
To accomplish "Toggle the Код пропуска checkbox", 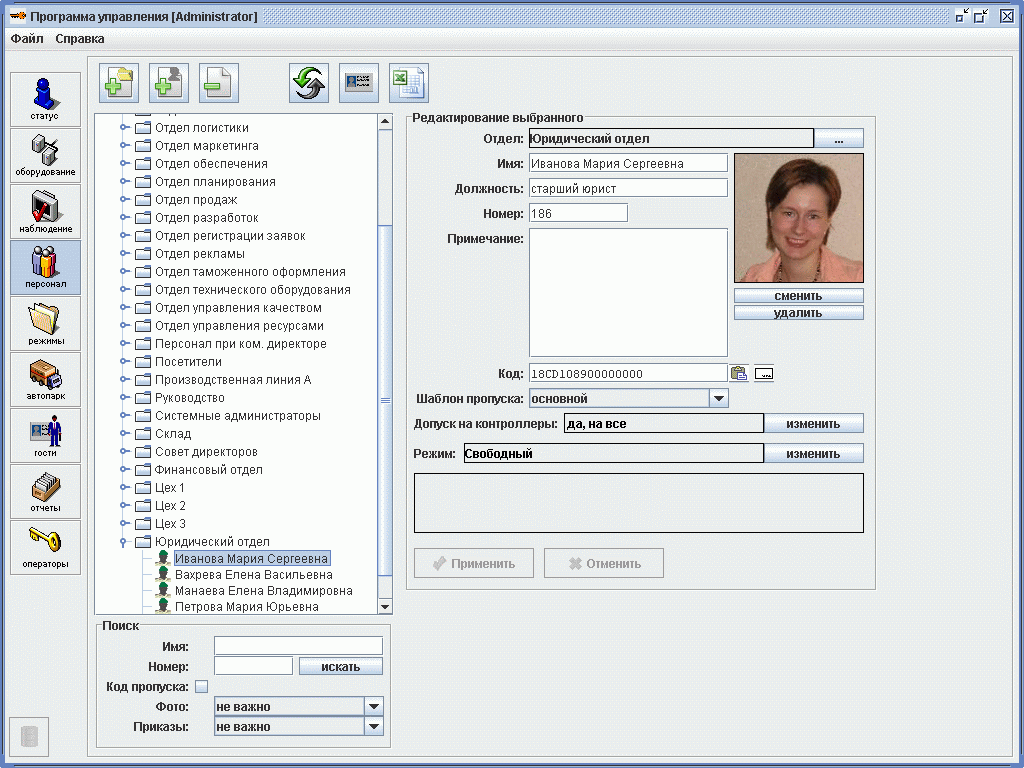I will pyautogui.click(x=201, y=687).
